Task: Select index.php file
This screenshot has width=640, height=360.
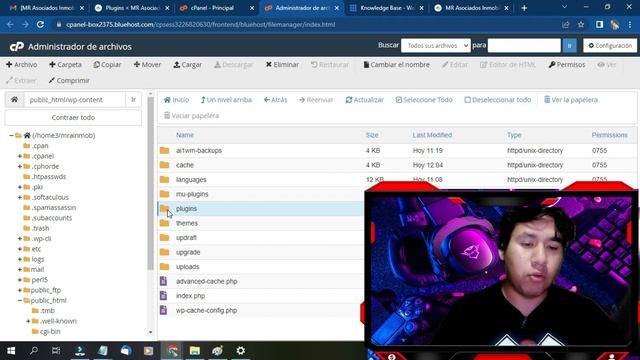Action: (x=191, y=296)
